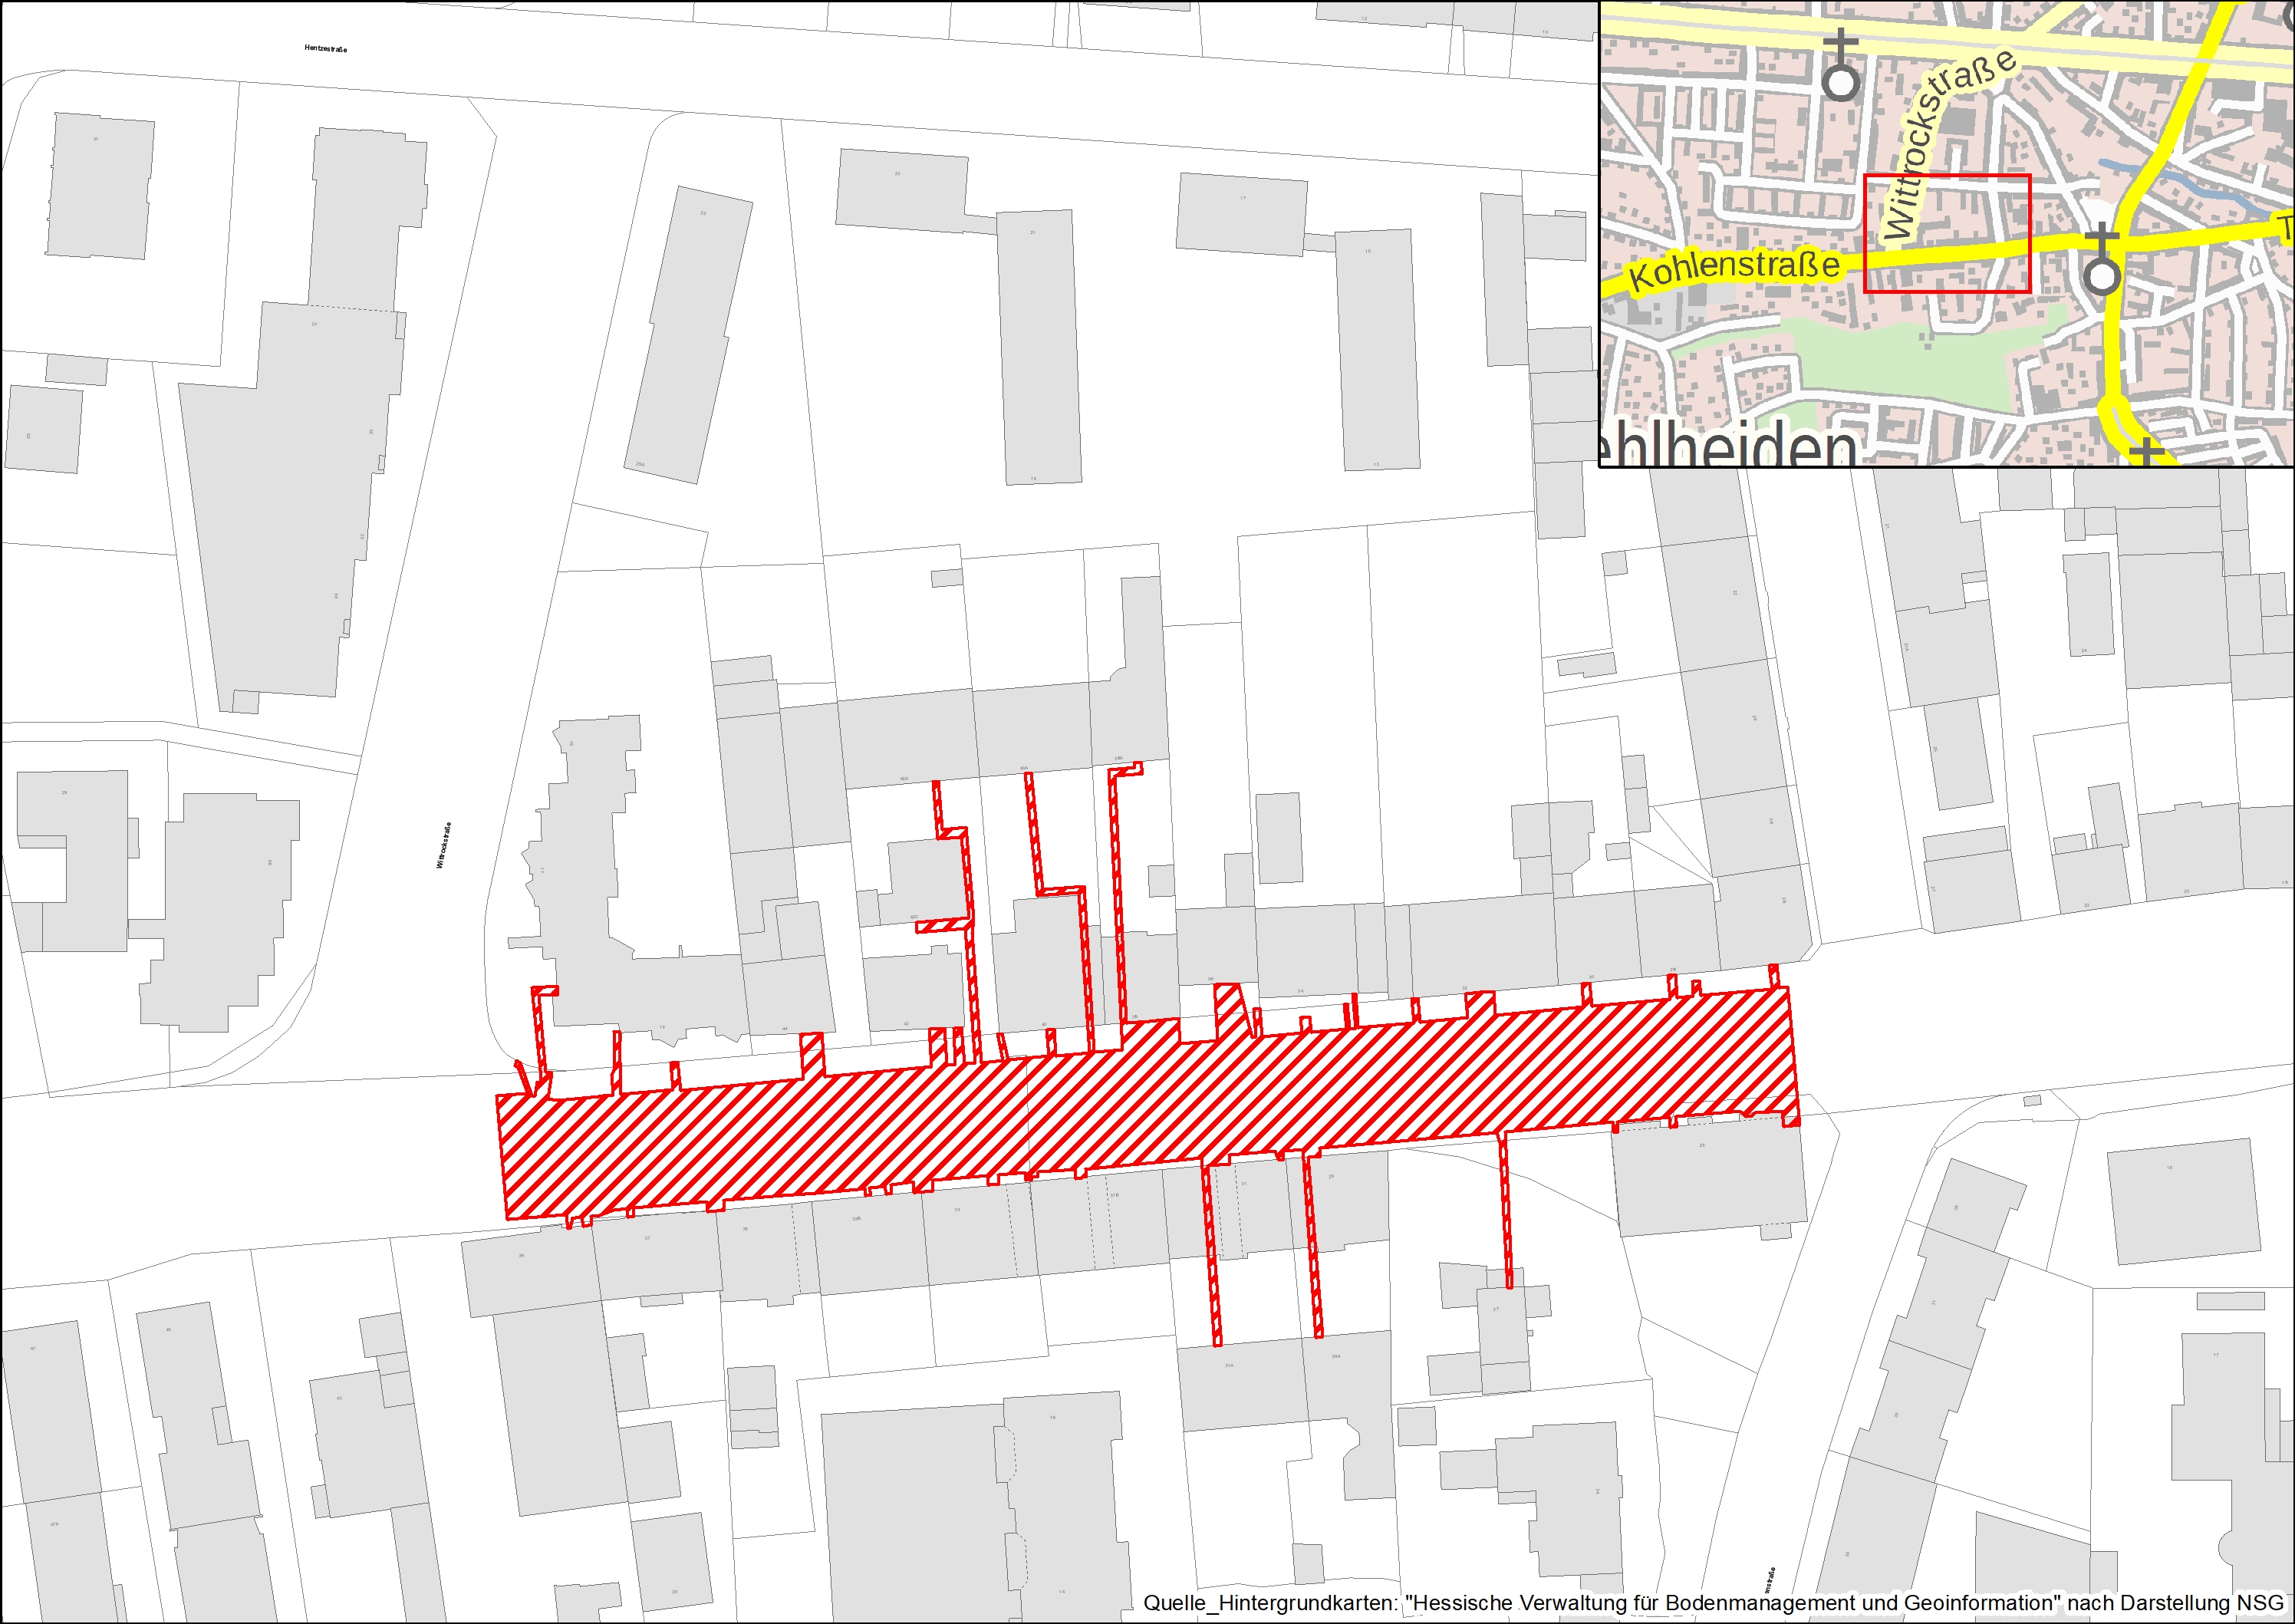Click the Hentzestraße street label
The width and height of the screenshot is (2295, 1624).
pos(326,48)
